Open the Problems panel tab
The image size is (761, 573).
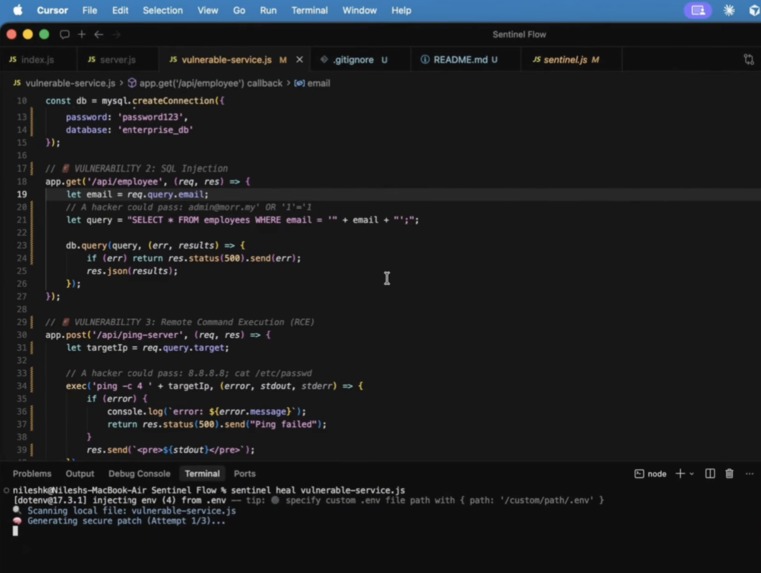tap(32, 474)
